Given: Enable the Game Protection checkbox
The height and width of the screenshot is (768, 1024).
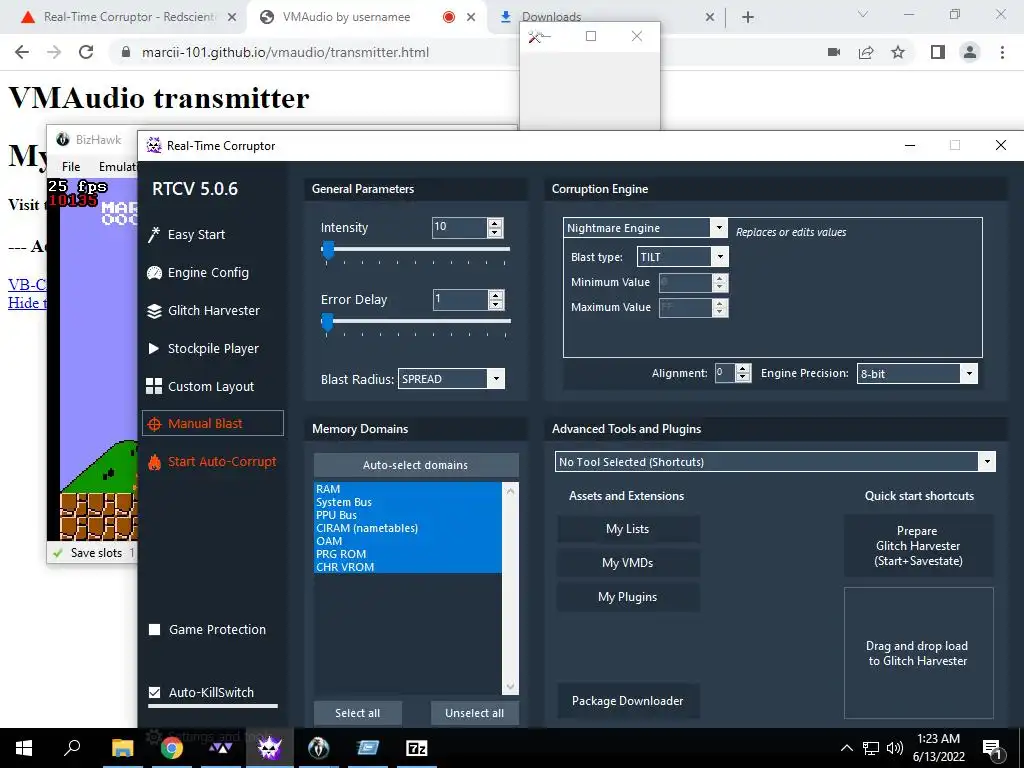Looking at the screenshot, I should [x=155, y=630].
